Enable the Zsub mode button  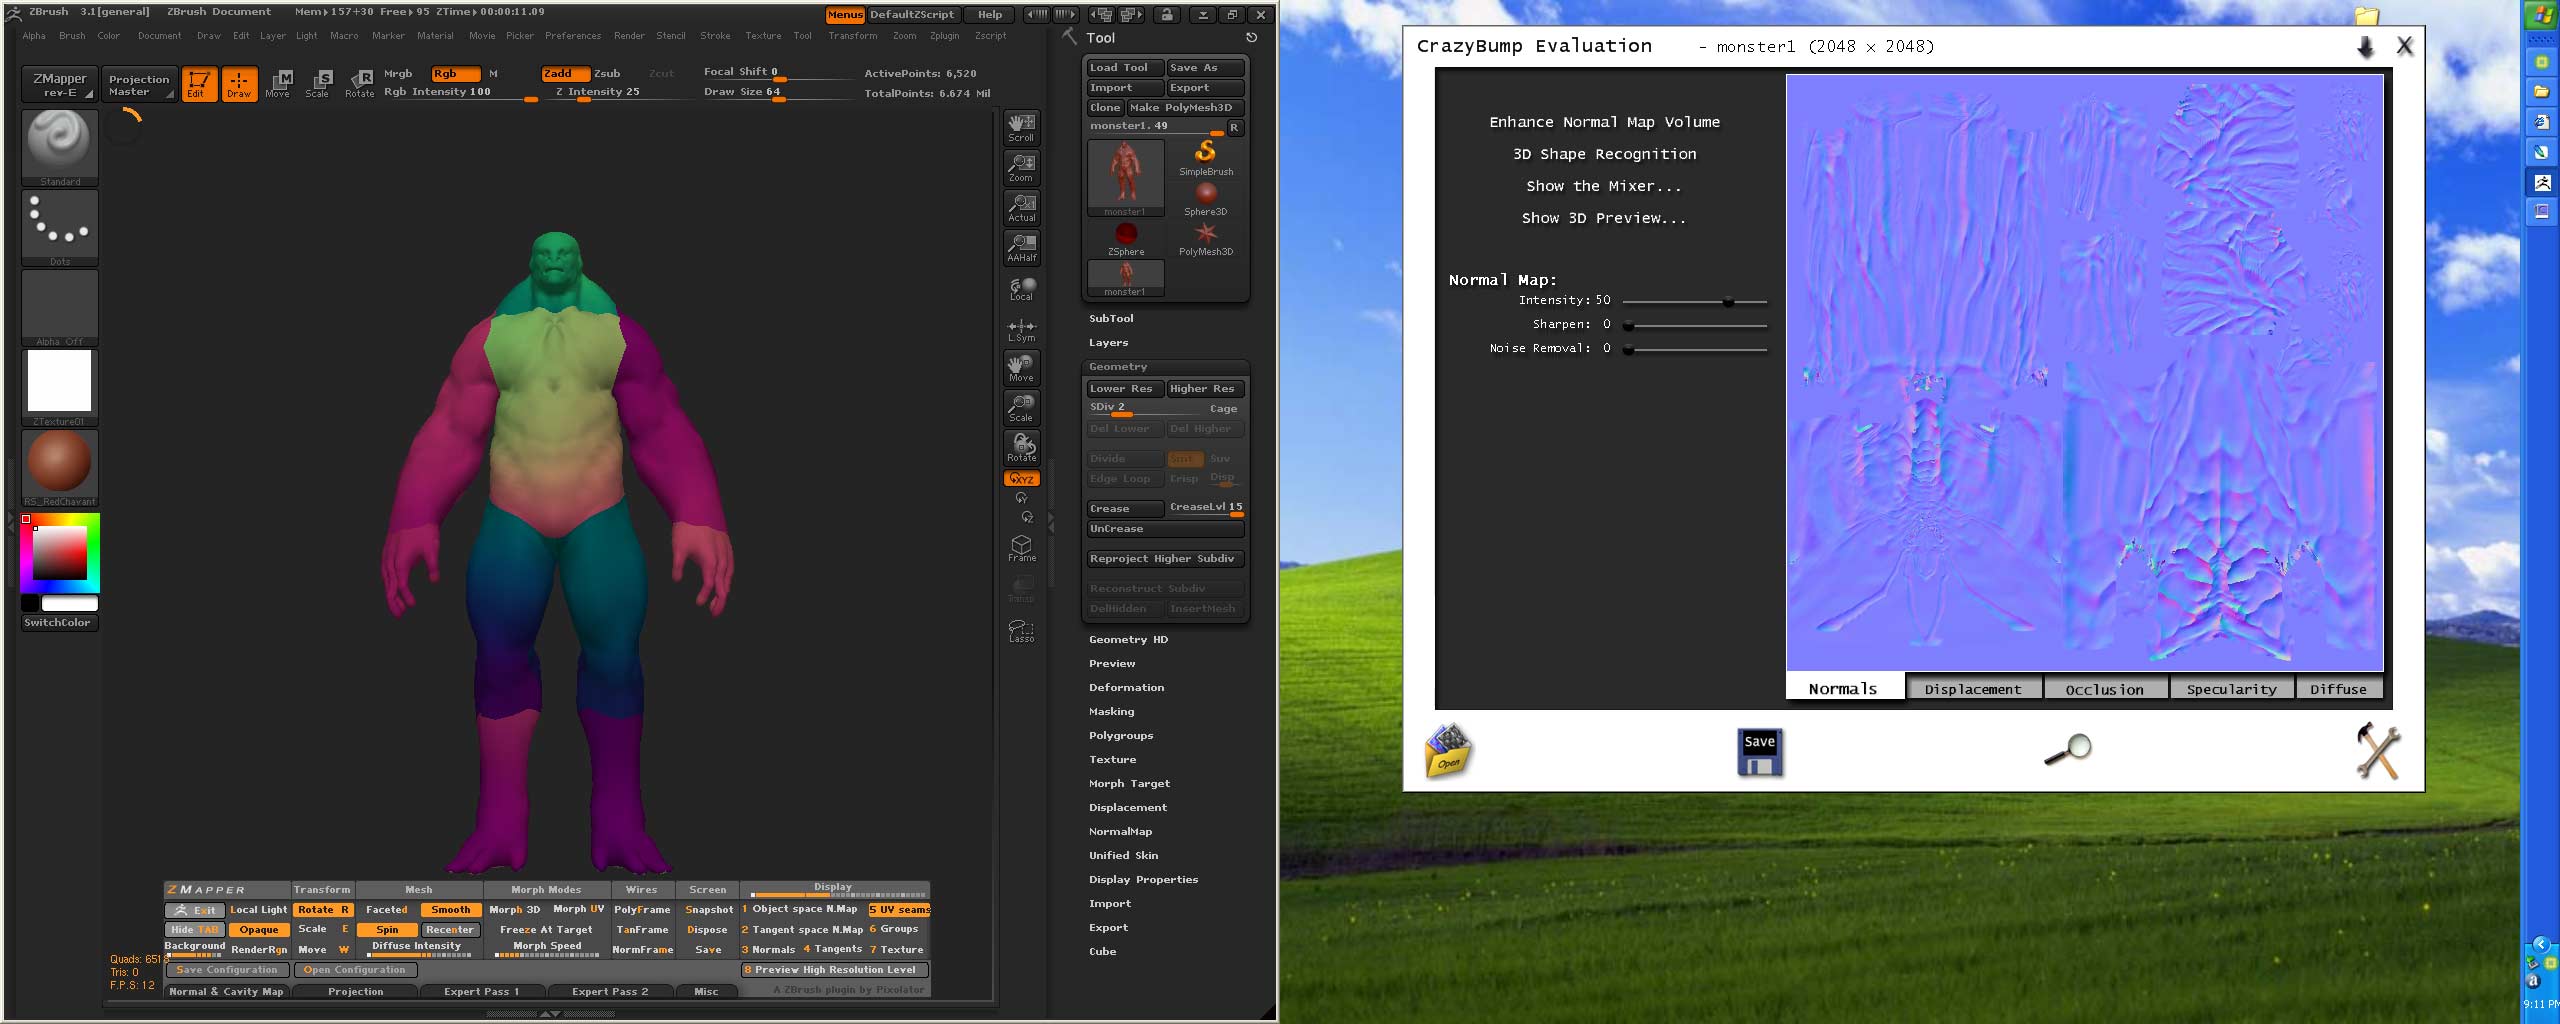tap(607, 74)
